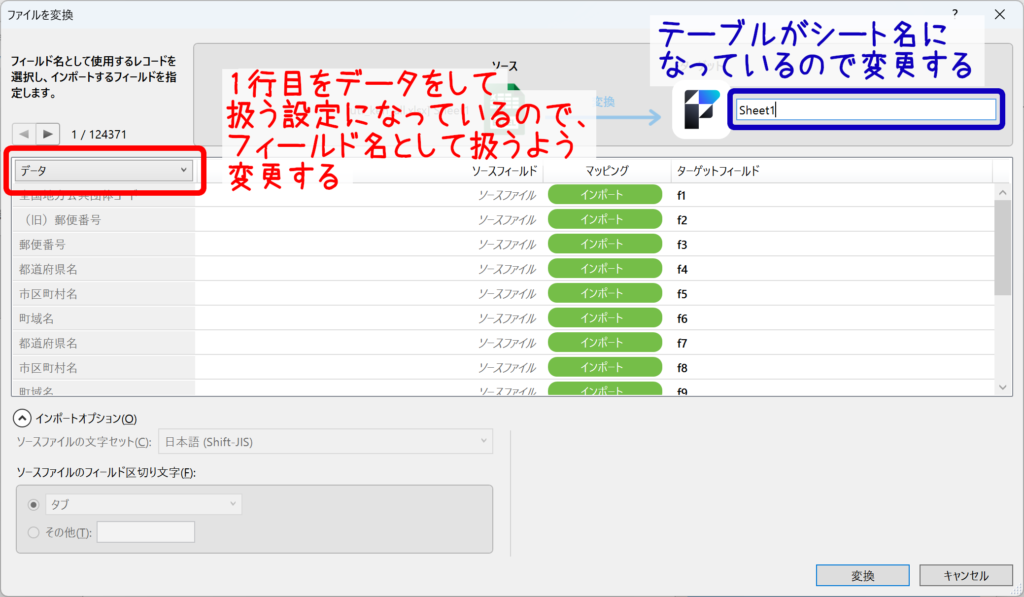Click the FileMaker target table icon
This screenshot has height=597, width=1024.
tap(700, 111)
